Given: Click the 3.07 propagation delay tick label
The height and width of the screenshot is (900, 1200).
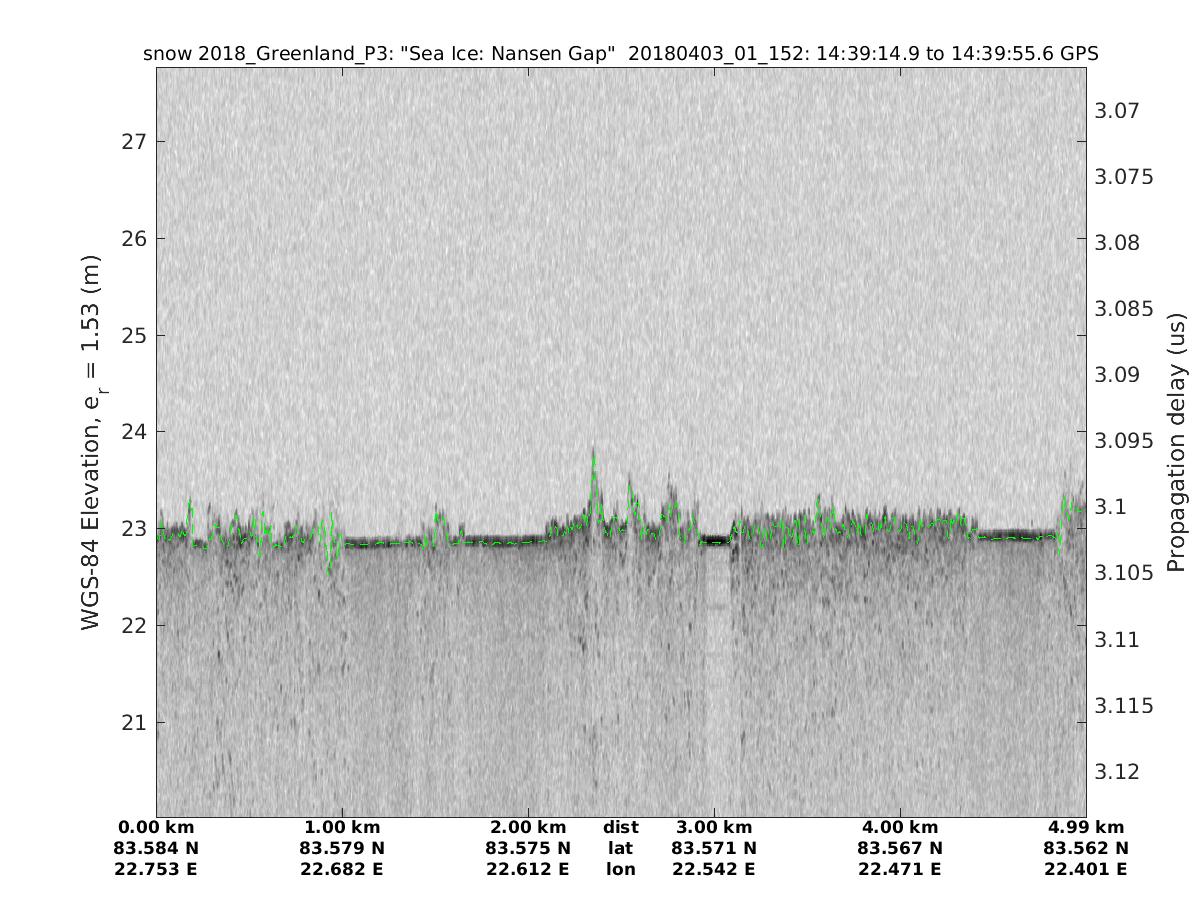Looking at the screenshot, I should pyautogui.click(x=1116, y=110).
